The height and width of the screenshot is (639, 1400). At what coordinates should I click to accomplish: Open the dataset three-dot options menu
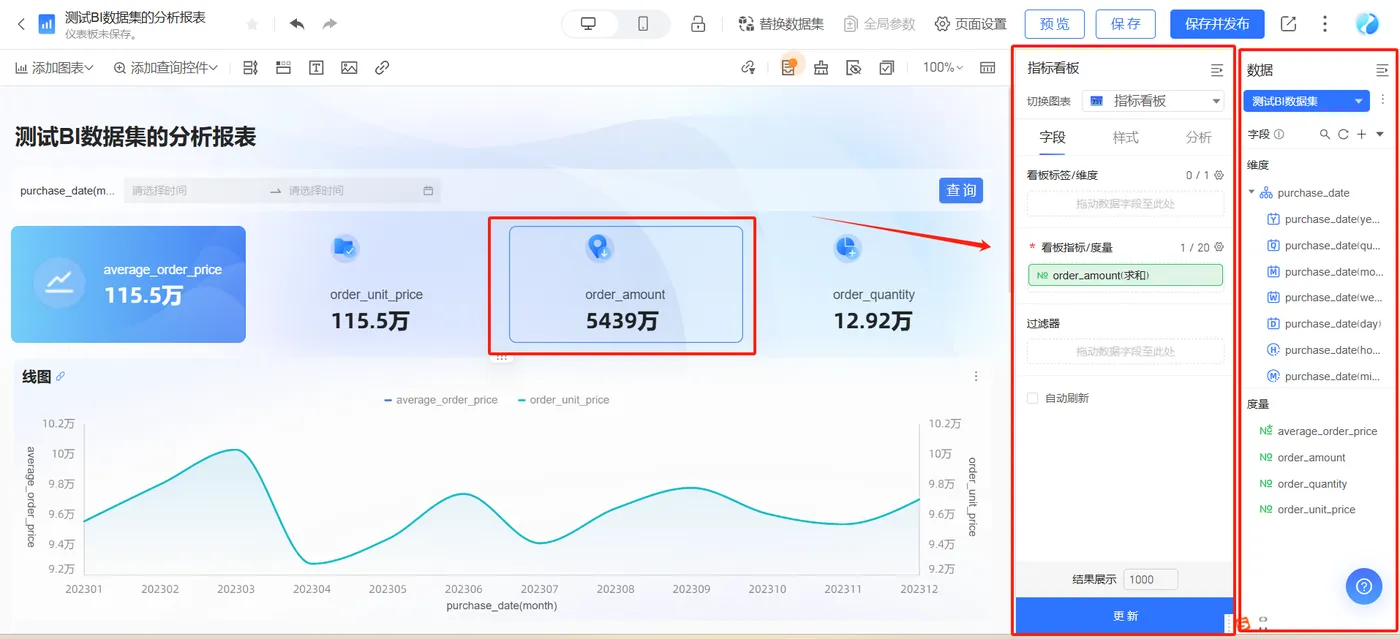click(x=1383, y=100)
